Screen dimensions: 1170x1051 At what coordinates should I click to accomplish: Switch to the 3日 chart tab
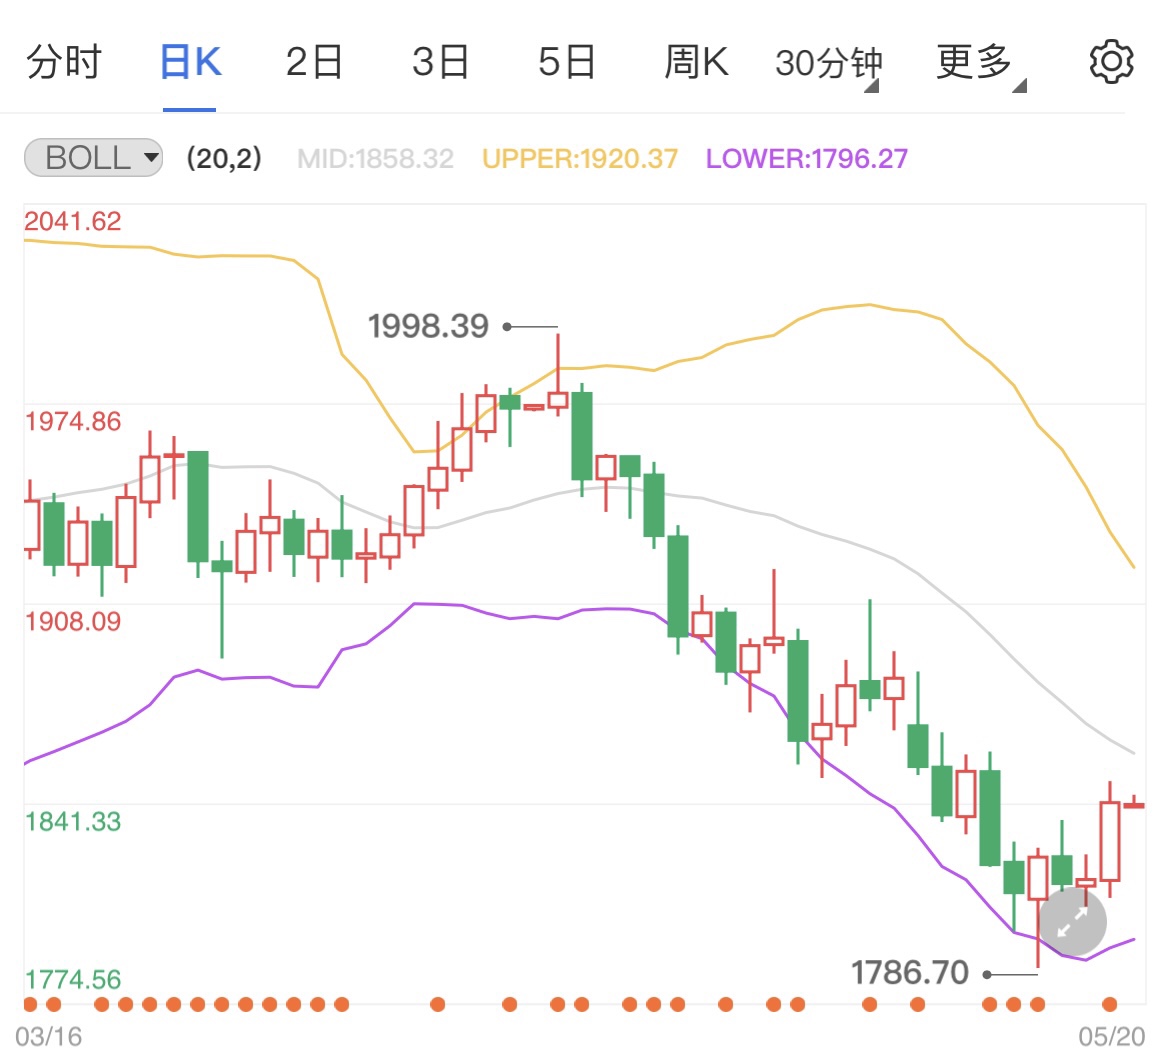(440, 62)
